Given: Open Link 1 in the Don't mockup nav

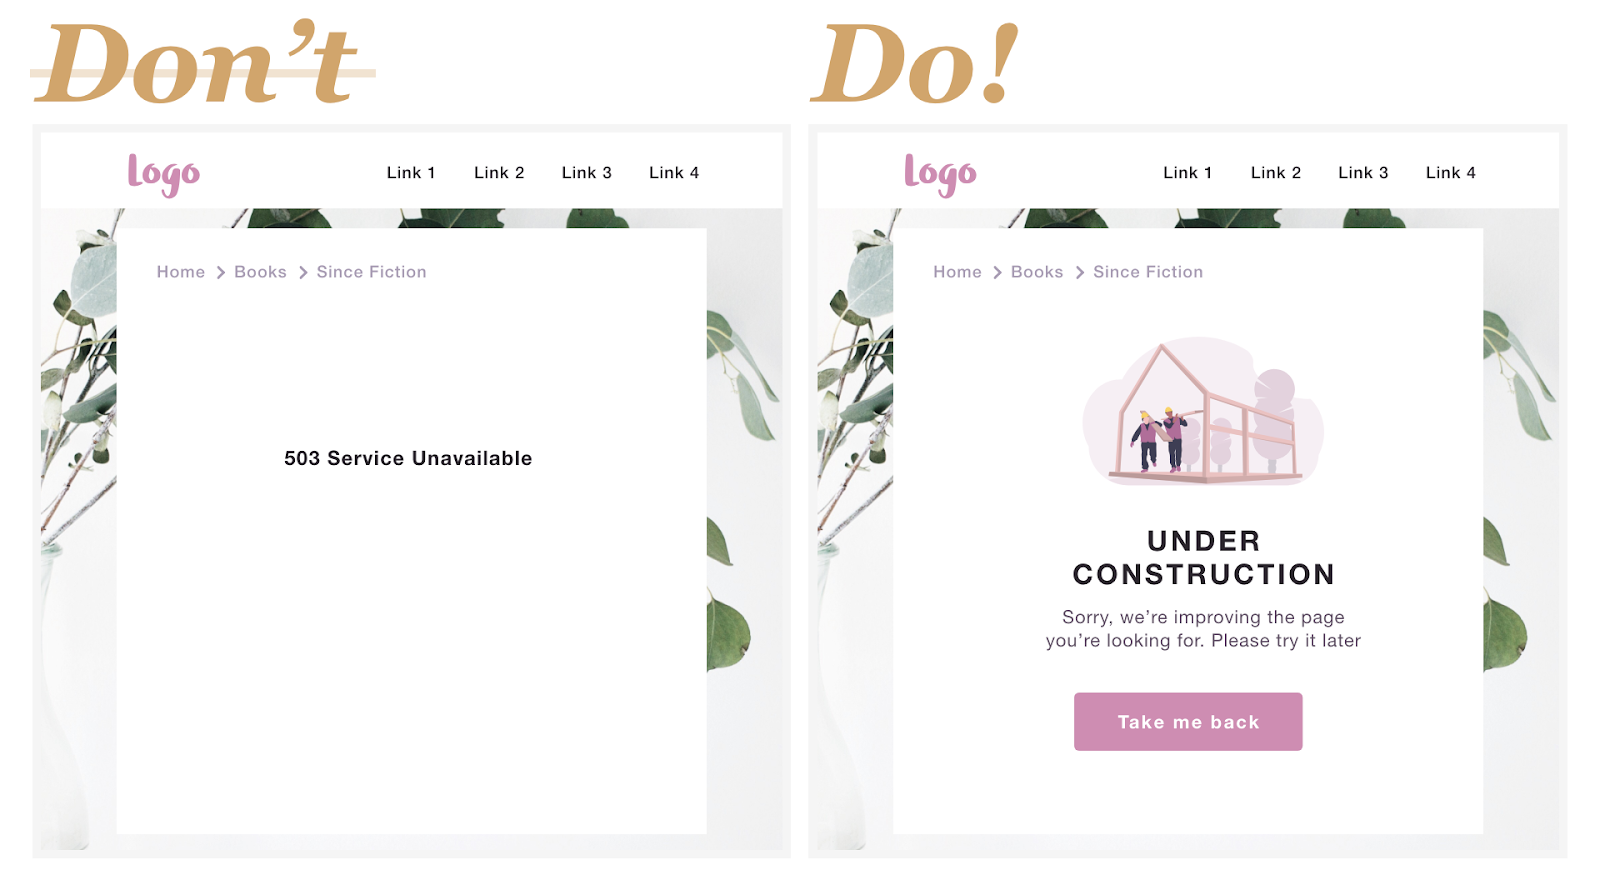Looking at the screenshot, I should [411, 173].
